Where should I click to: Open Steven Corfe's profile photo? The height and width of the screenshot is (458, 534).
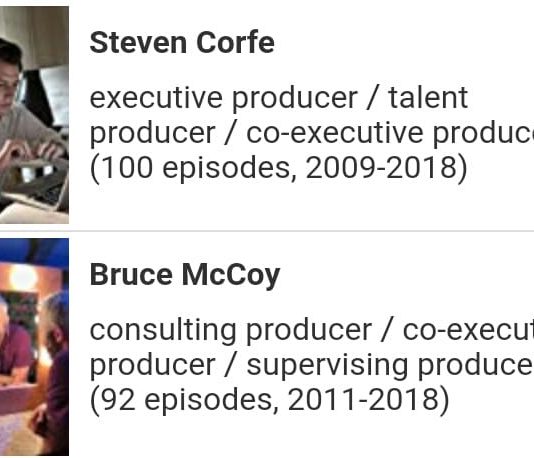(34, 115)
